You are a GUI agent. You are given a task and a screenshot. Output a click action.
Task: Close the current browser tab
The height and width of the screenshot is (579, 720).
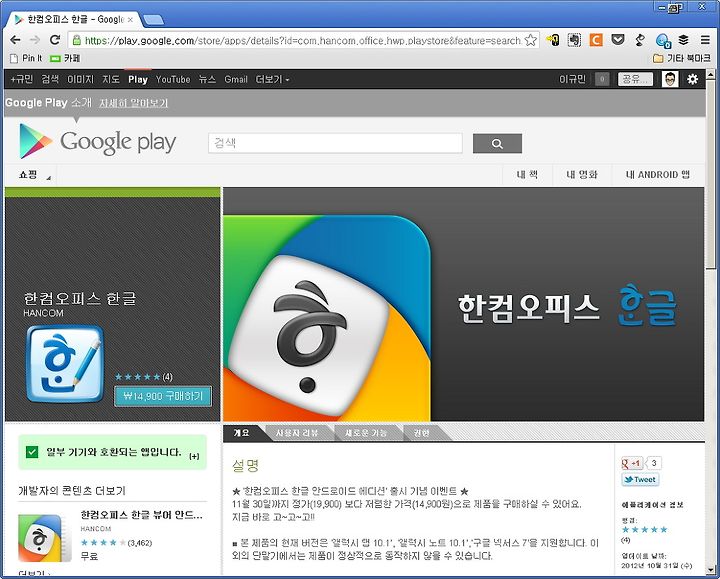130,19
